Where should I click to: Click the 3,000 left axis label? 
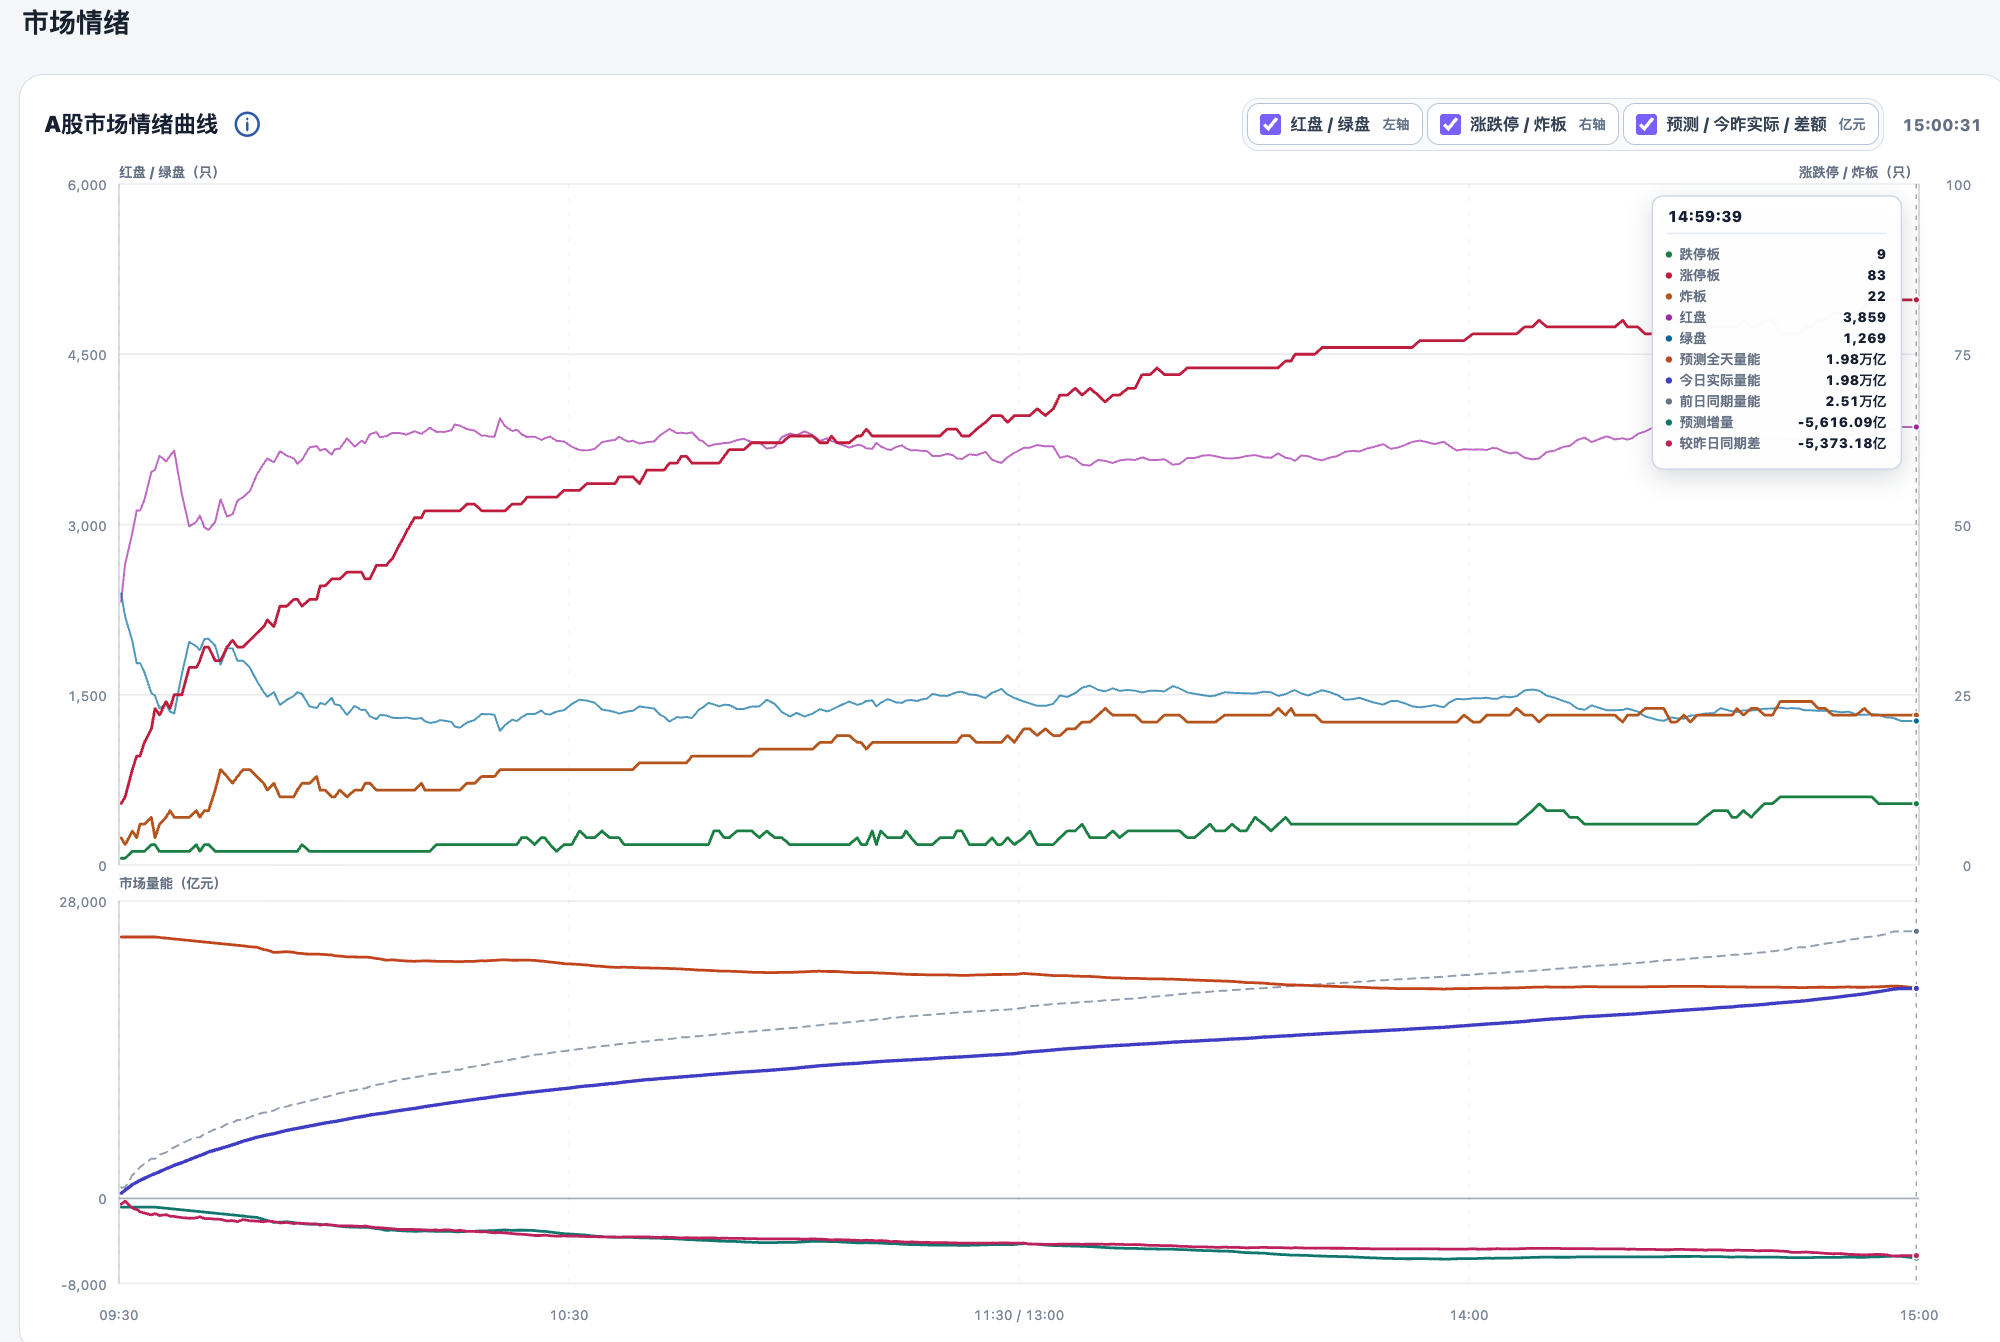click(87, 526)
